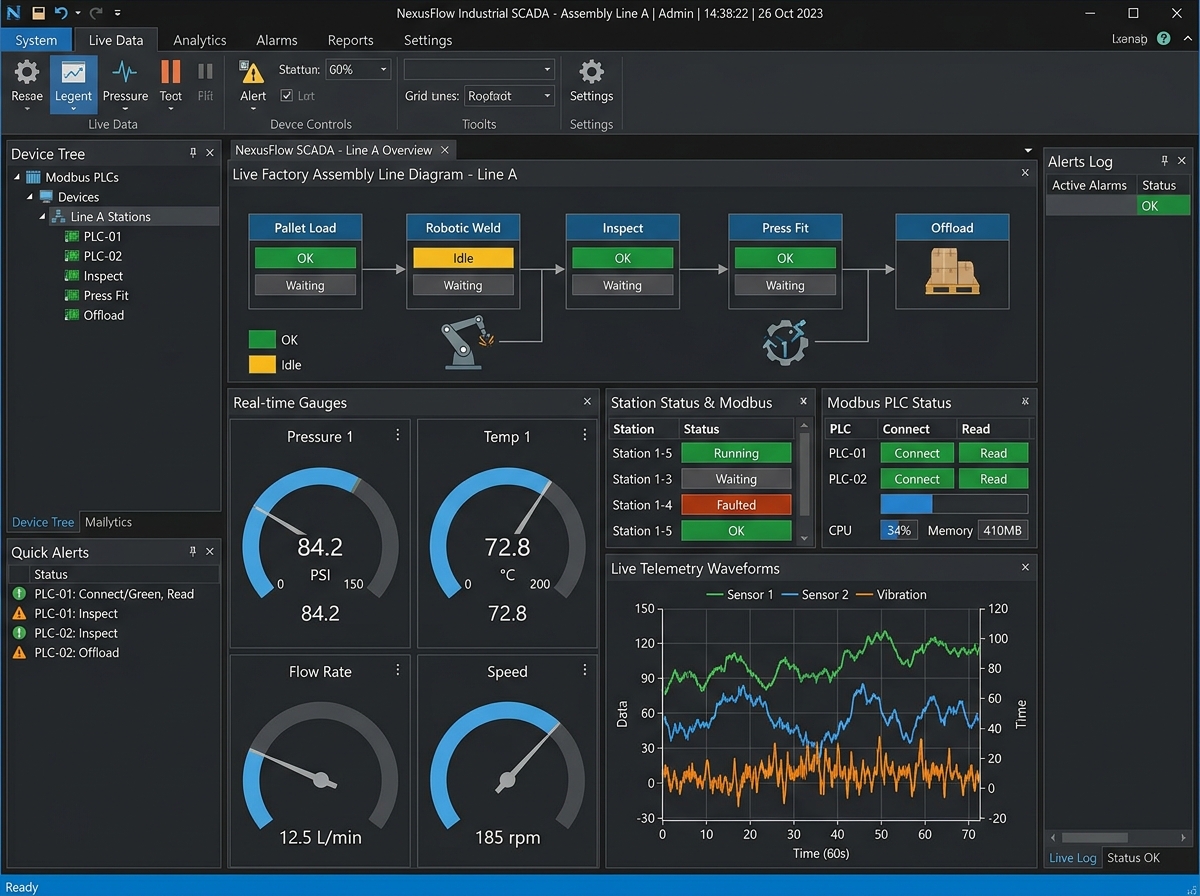
Task: Click the Memory 410MB value
Action: point(1002,530)
